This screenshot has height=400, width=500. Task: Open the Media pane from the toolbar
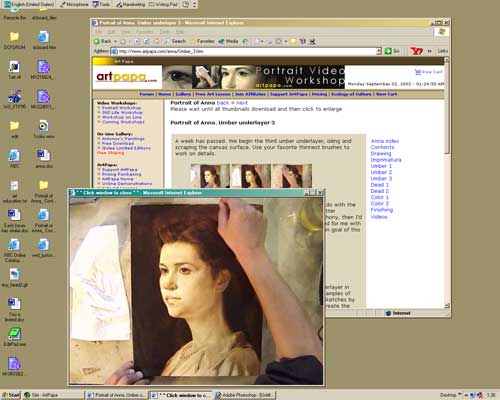tap(228, 41)
